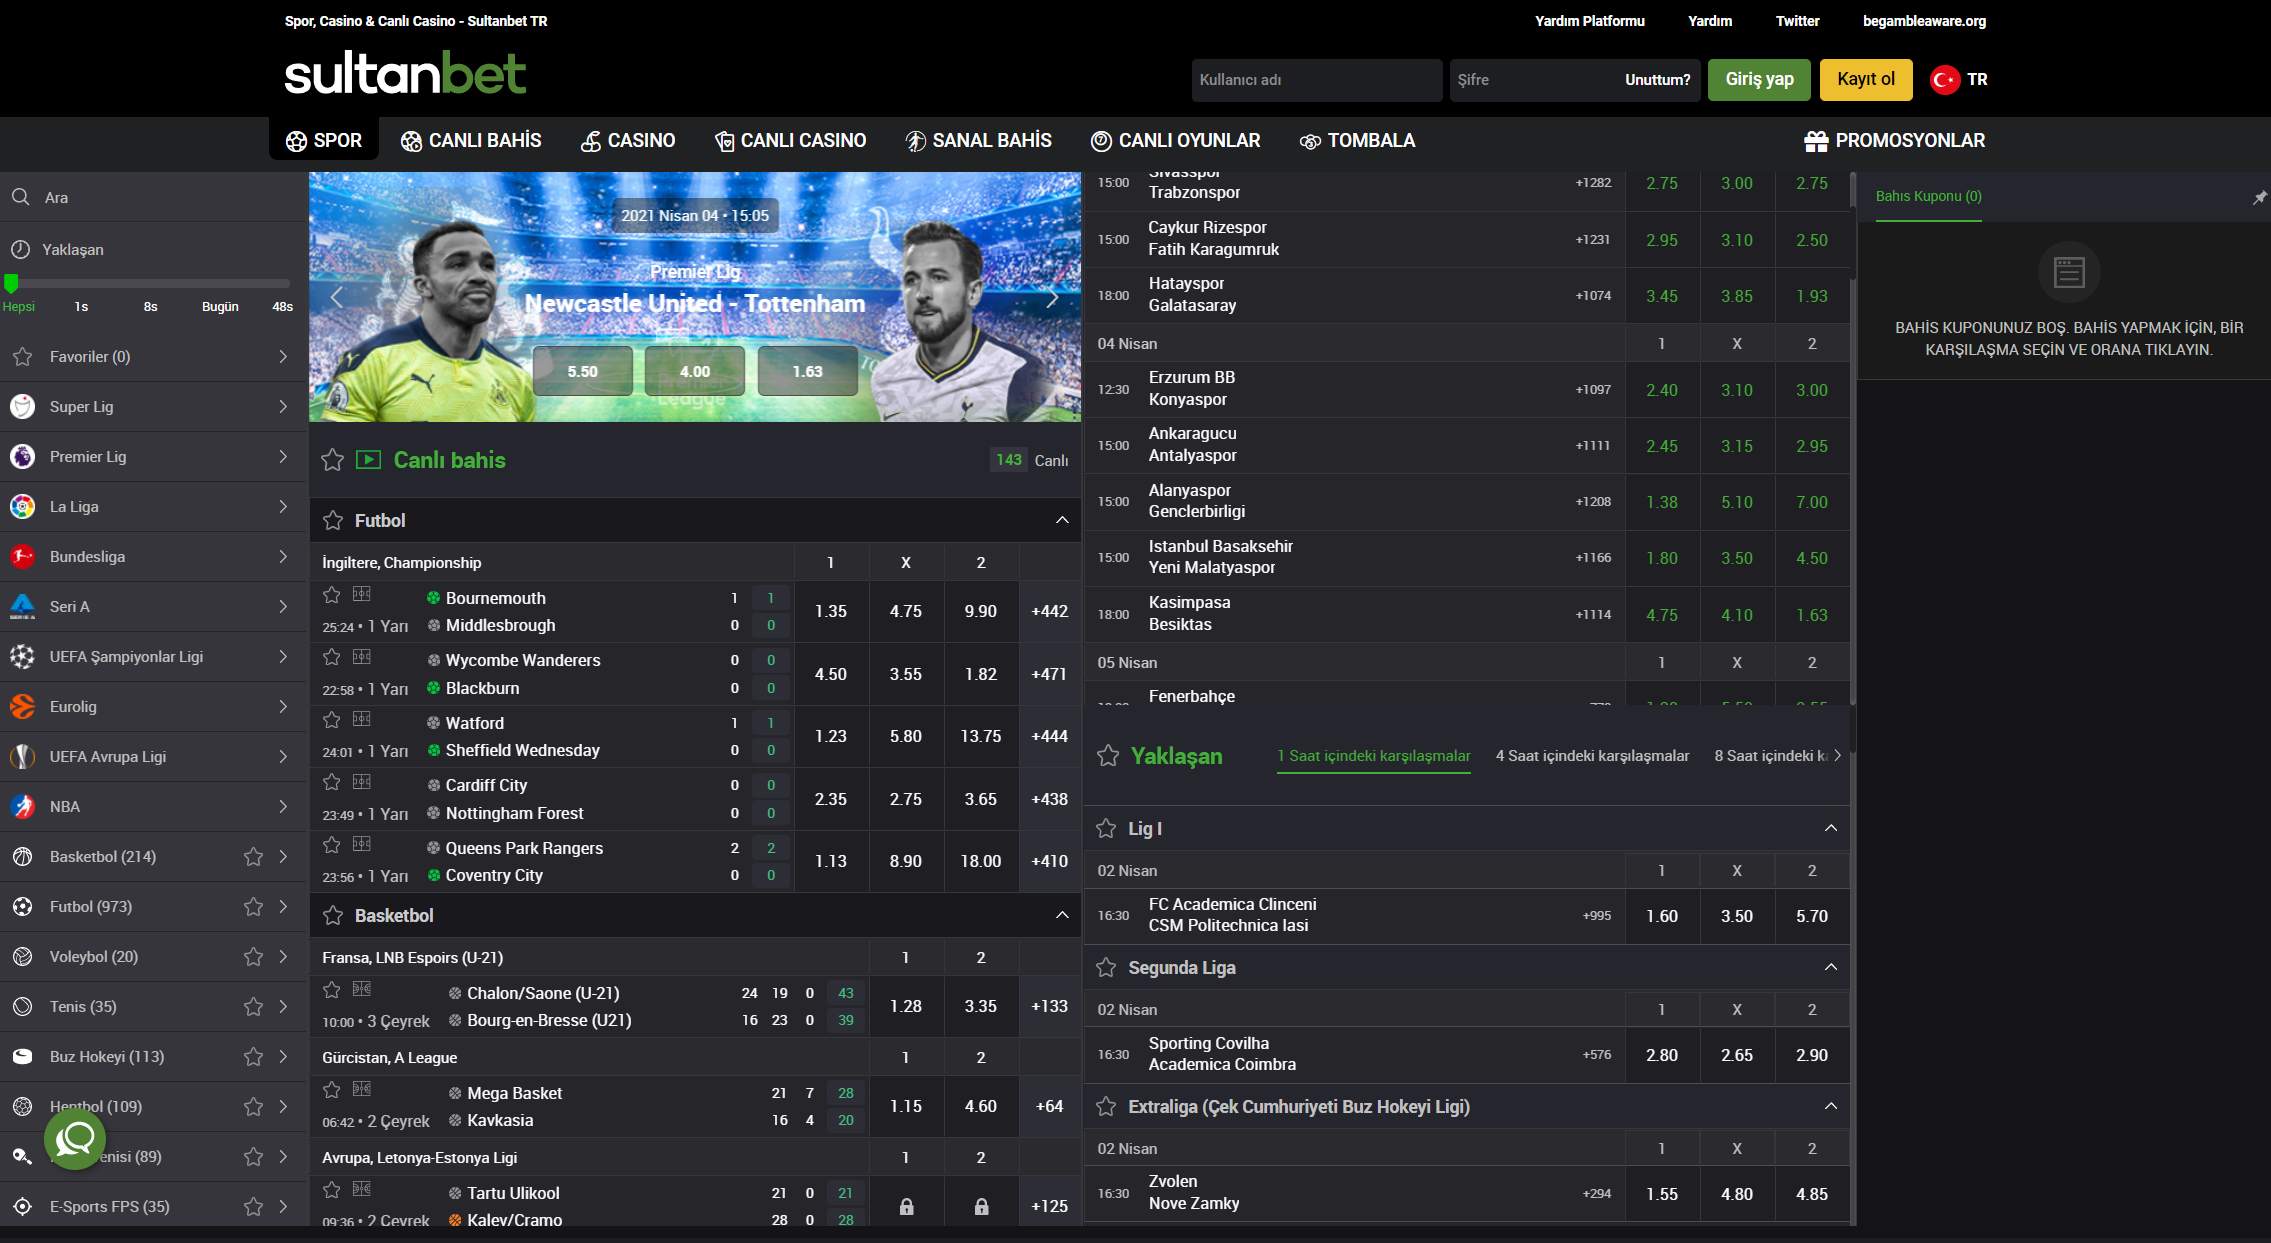Screen dimensions: 2271x1243
Task: Open the TOMBALA navigation tab
Action: pyautogui.click(x=1357, y=141)
